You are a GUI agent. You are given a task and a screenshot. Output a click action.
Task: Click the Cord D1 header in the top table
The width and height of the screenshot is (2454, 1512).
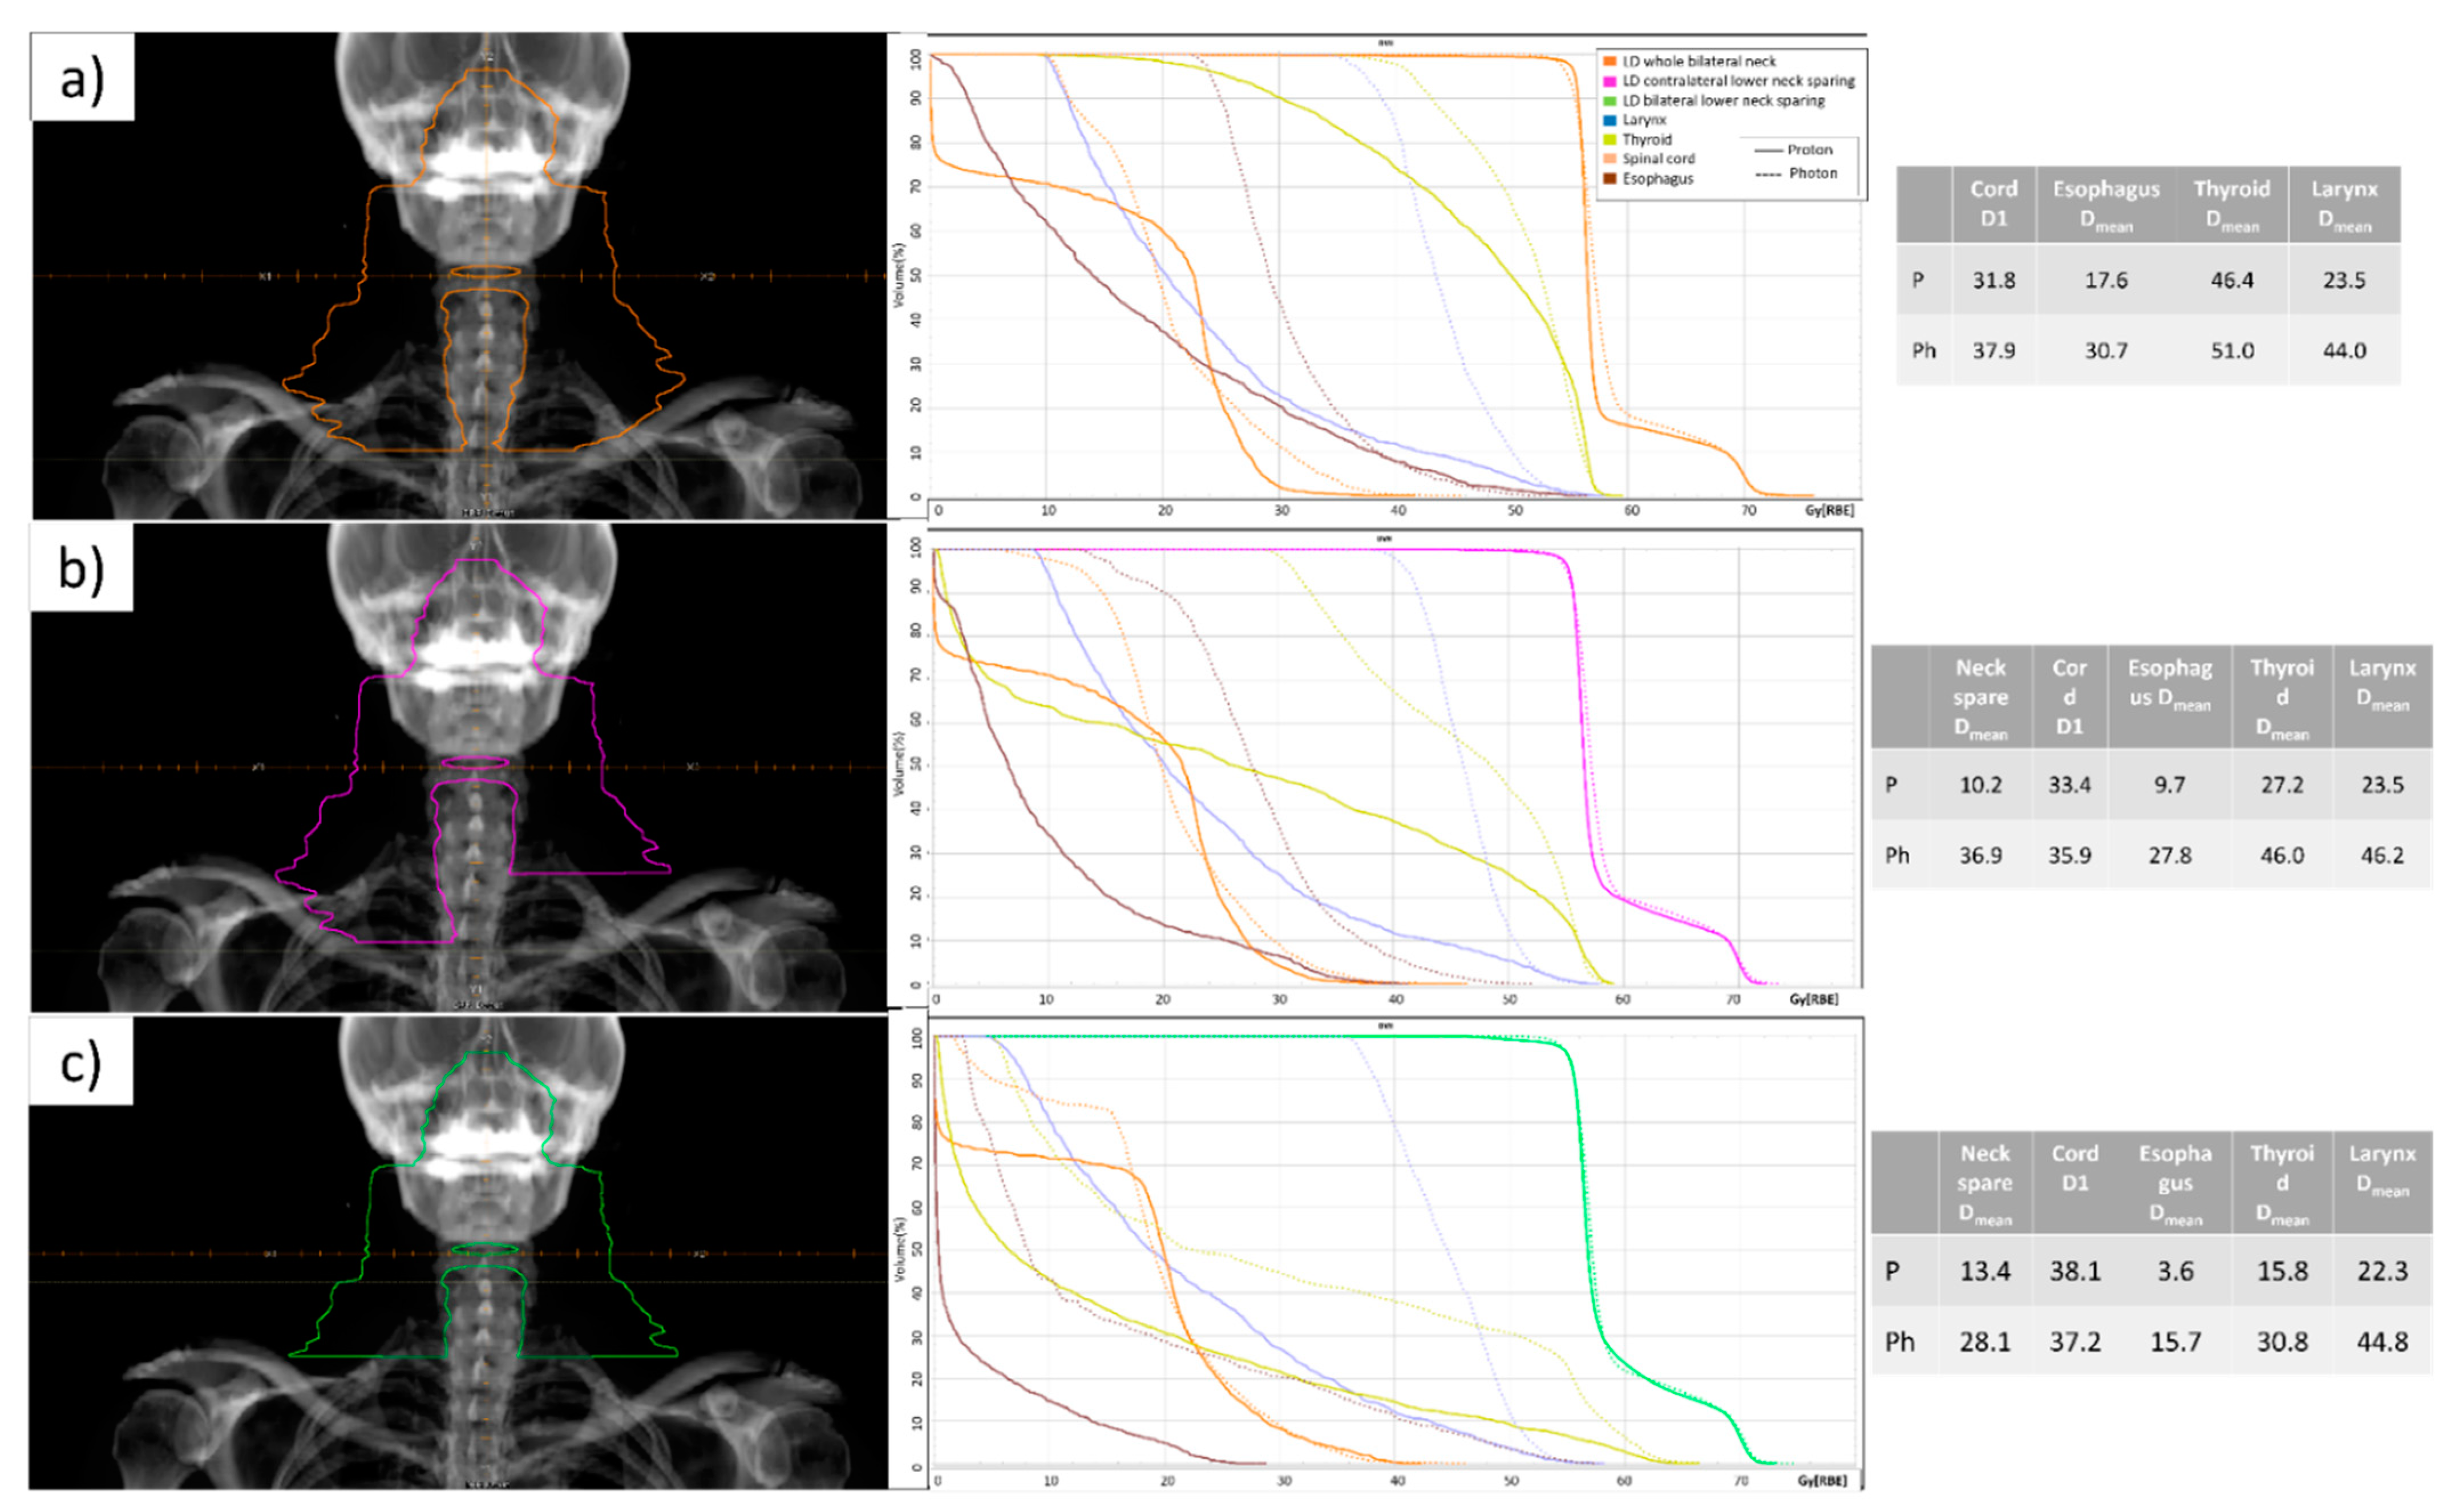pyautogui.click(x=1993, y=204)
